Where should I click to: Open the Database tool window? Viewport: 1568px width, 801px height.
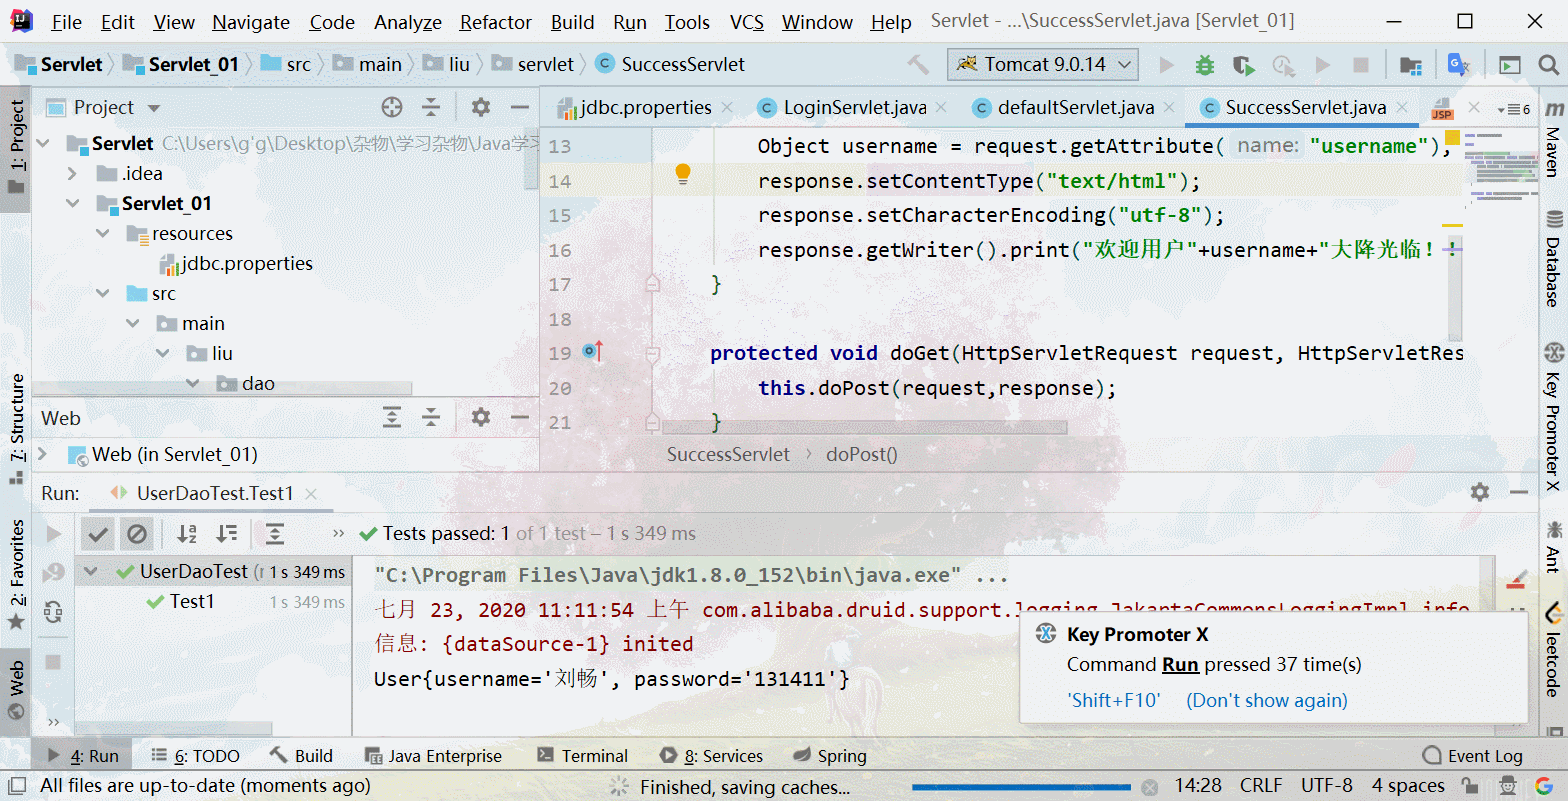[1553, 258]
